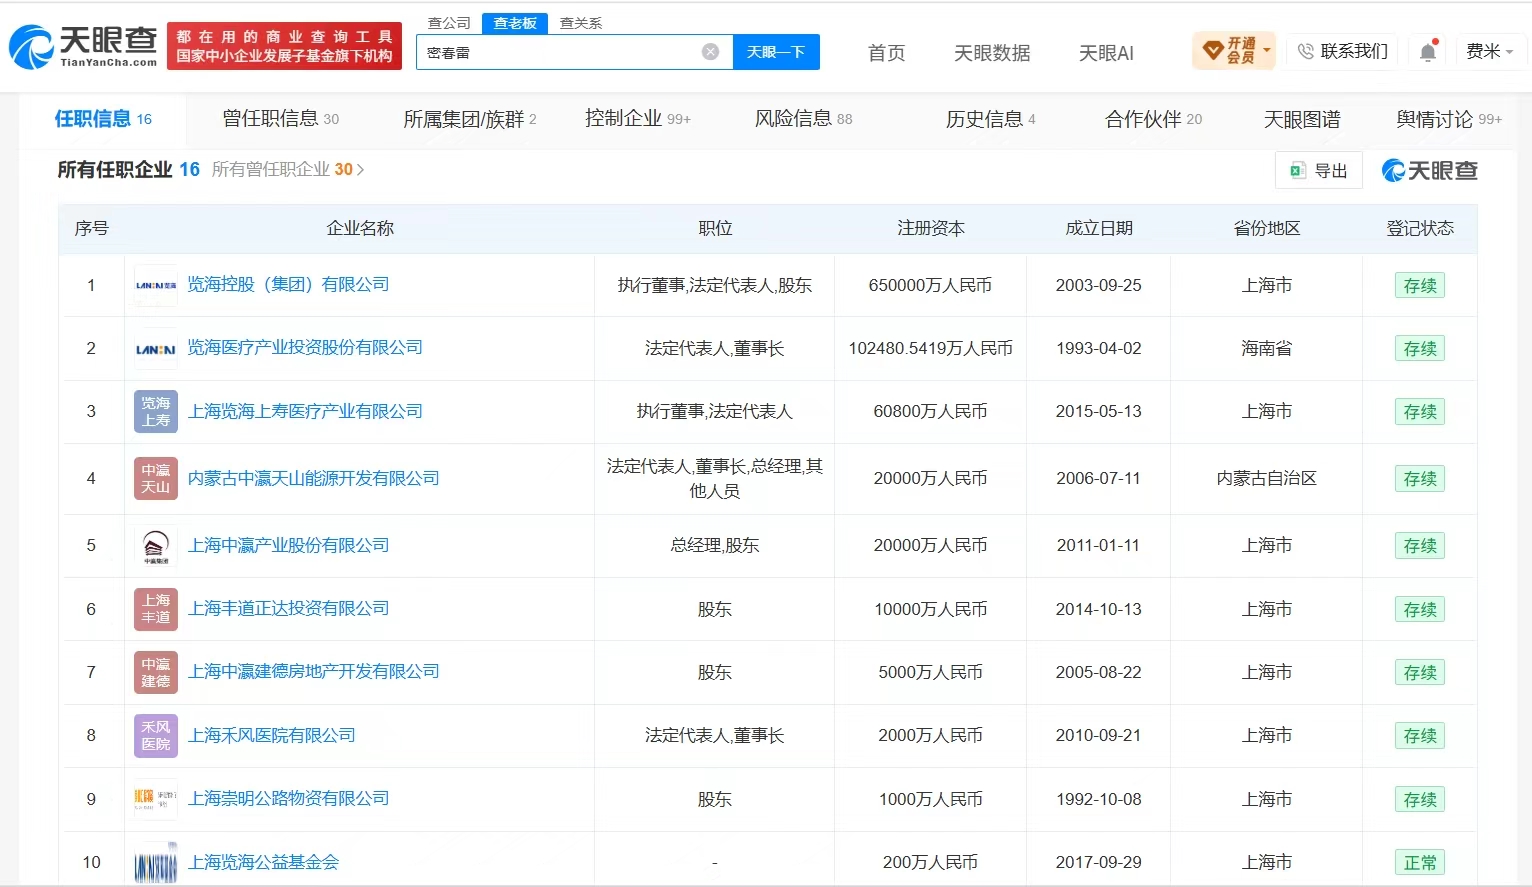Click the 天眼一下 search button
Viewport: 1532px width, 887px height.
pos(776,52)
